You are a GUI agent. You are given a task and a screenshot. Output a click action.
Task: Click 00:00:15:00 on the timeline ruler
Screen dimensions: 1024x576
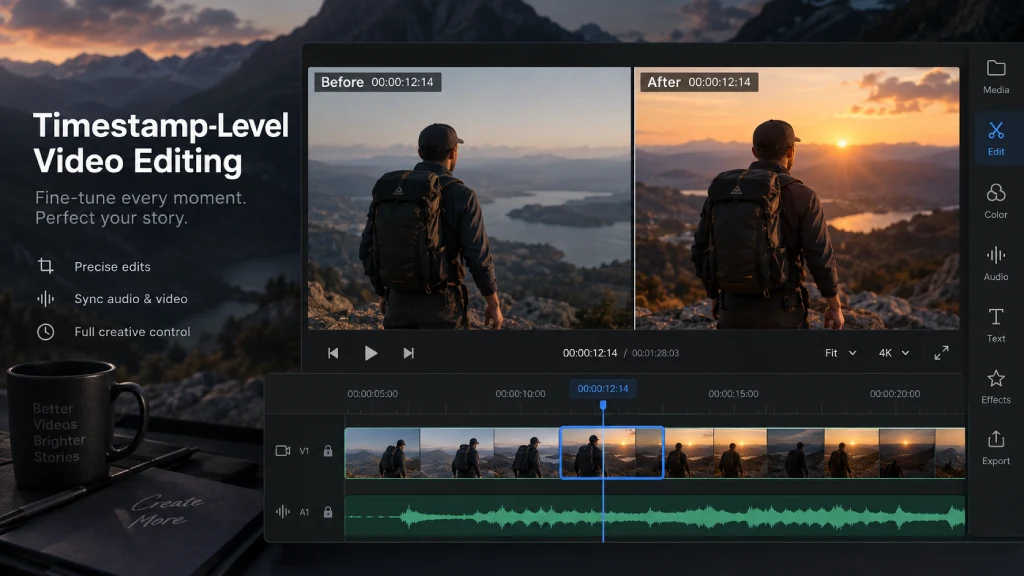click(x=733, y=394)
